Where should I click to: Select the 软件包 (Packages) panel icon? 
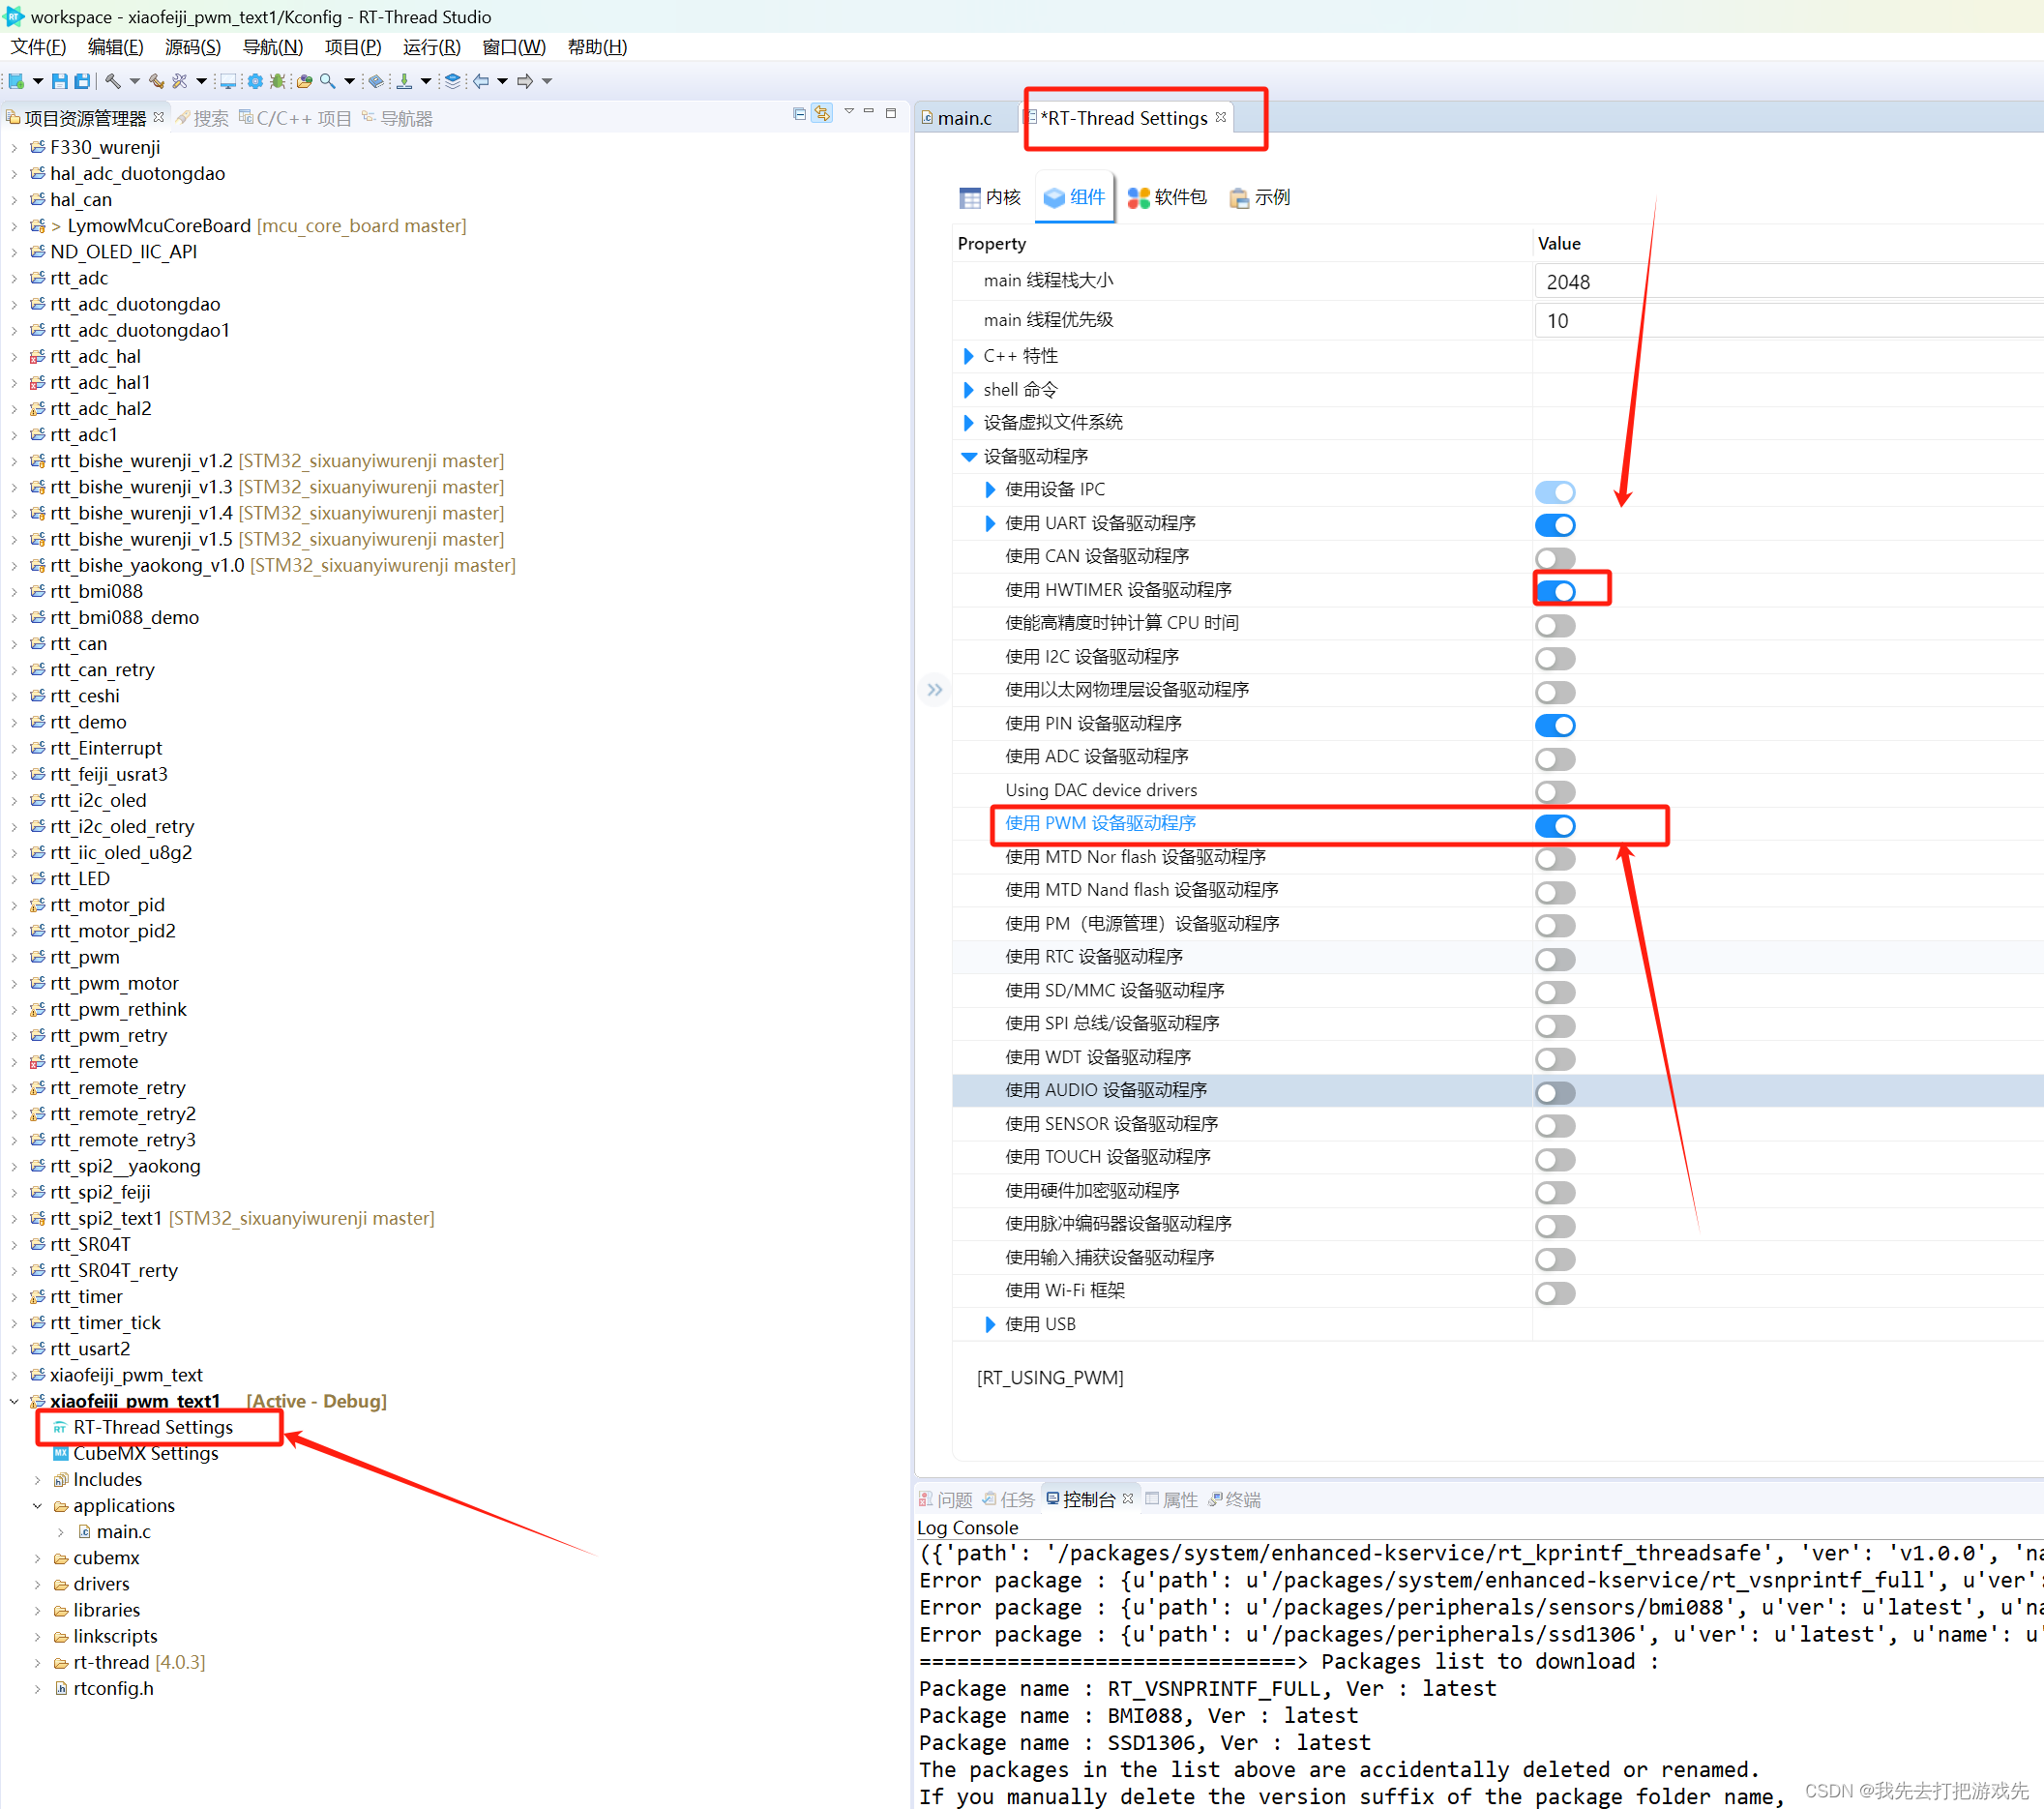1166,197
